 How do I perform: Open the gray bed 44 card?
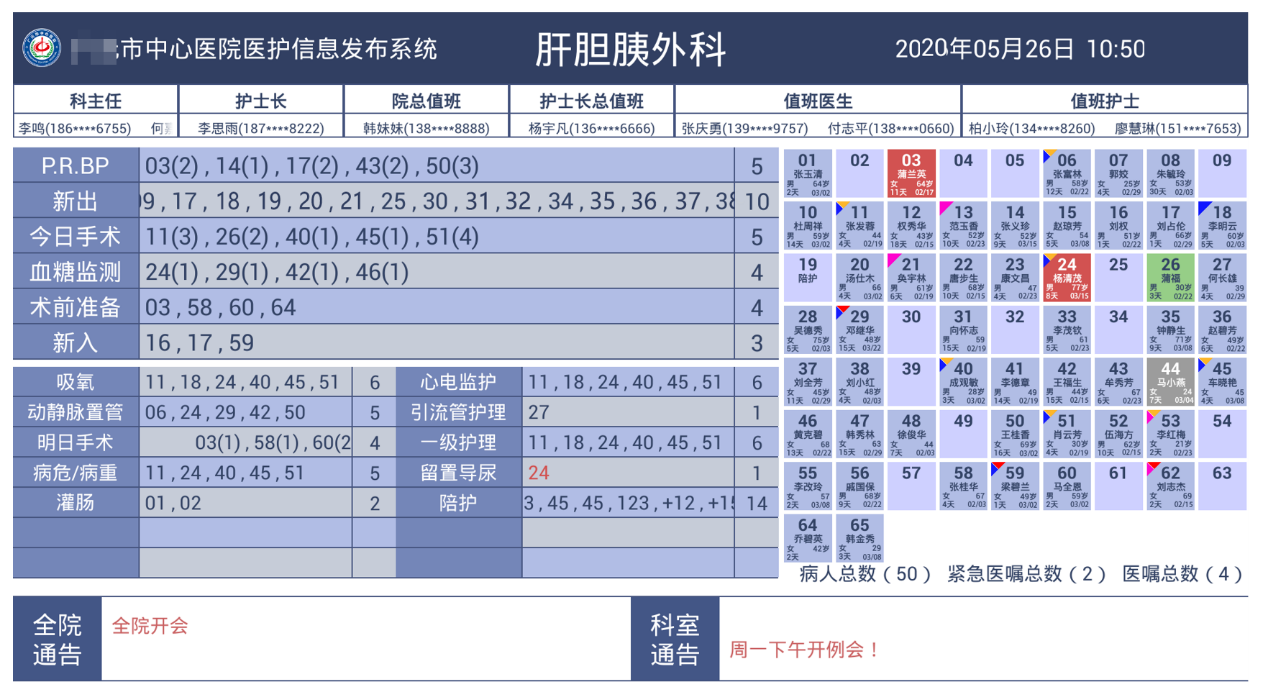point(1170,381)
